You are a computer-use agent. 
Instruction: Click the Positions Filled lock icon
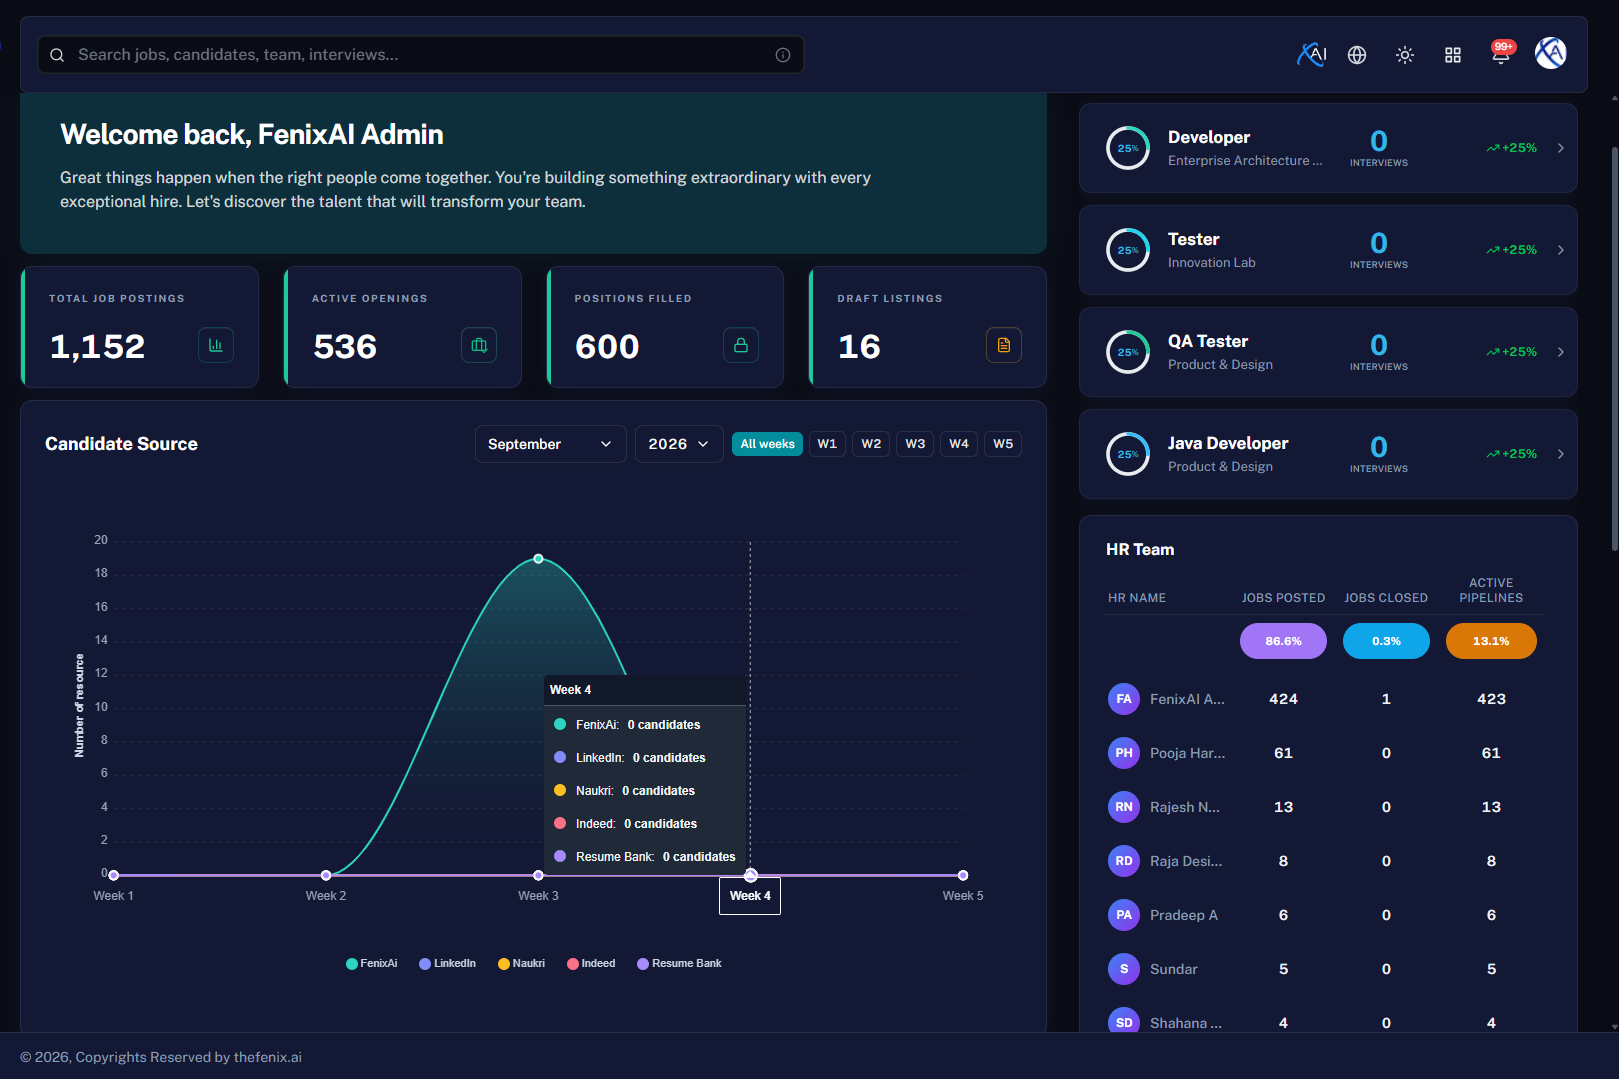741,345
